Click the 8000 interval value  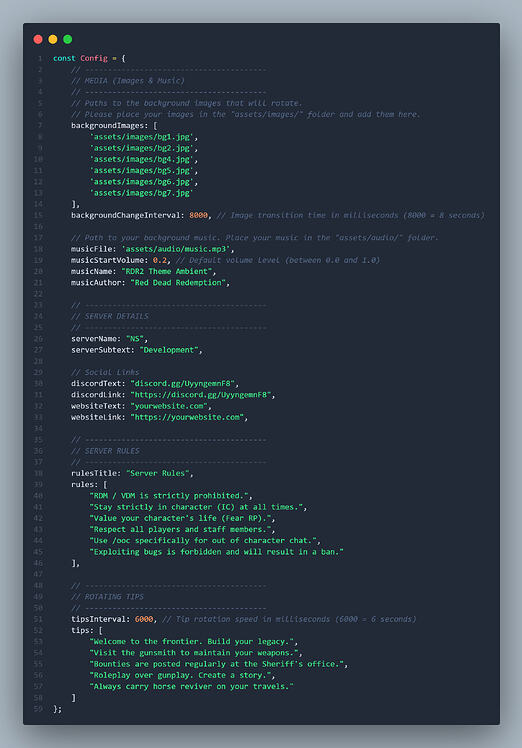[x=198, y=215]
